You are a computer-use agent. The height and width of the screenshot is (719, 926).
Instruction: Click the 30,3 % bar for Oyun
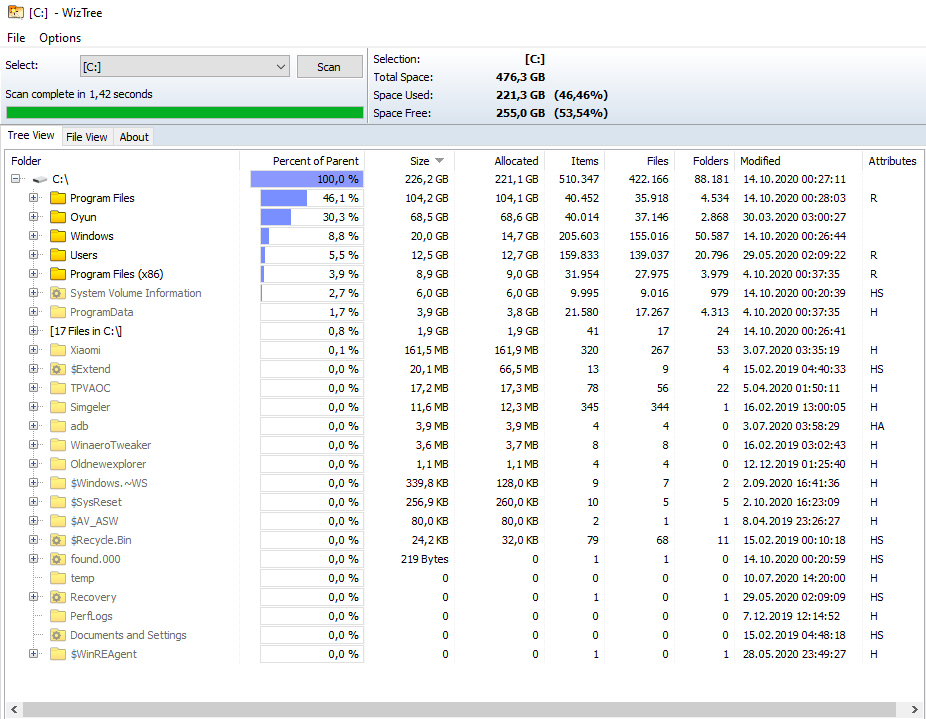coord(312,217)
